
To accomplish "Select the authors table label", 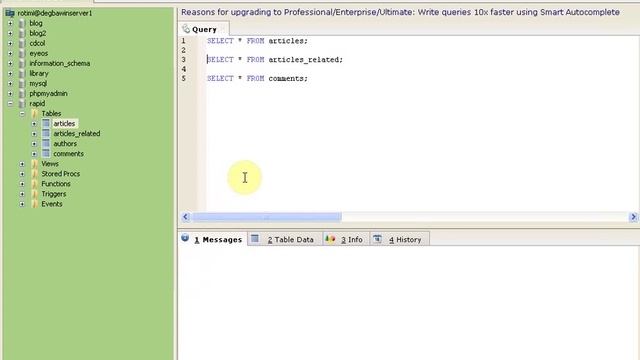I will (65, 144).
